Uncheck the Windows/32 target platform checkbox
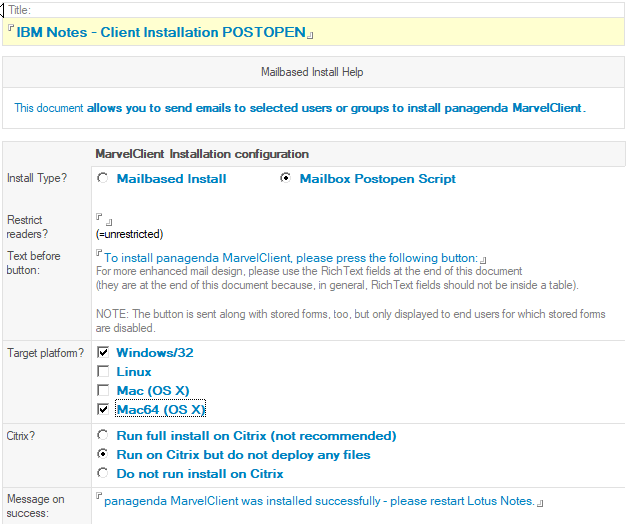This screenshot has width=632, height=524. (103, 352)
